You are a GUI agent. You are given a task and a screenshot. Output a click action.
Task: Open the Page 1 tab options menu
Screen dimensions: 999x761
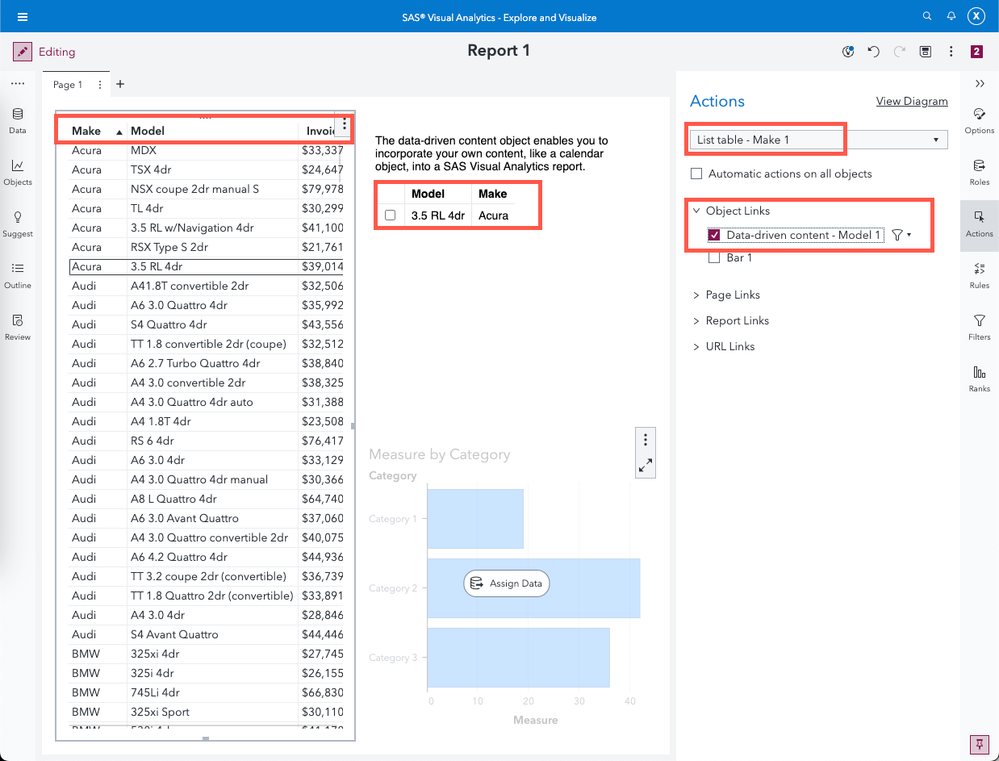pos(99,84)
